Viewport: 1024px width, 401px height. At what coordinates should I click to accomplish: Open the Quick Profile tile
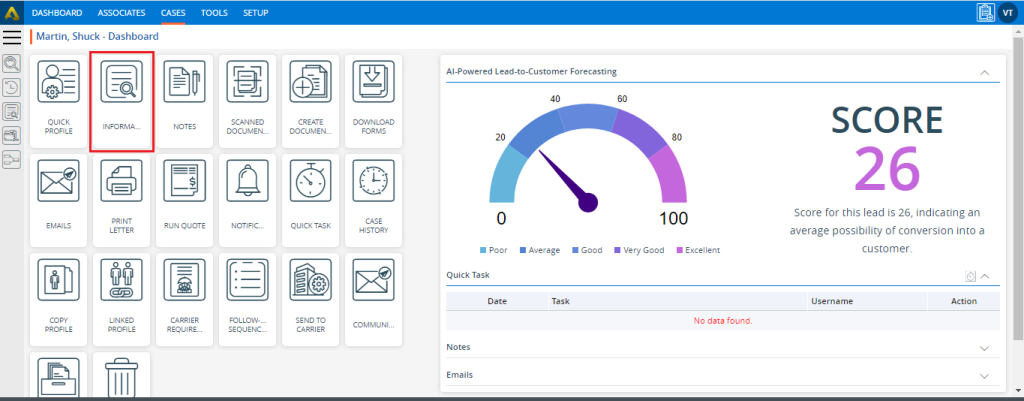(58, 101)
